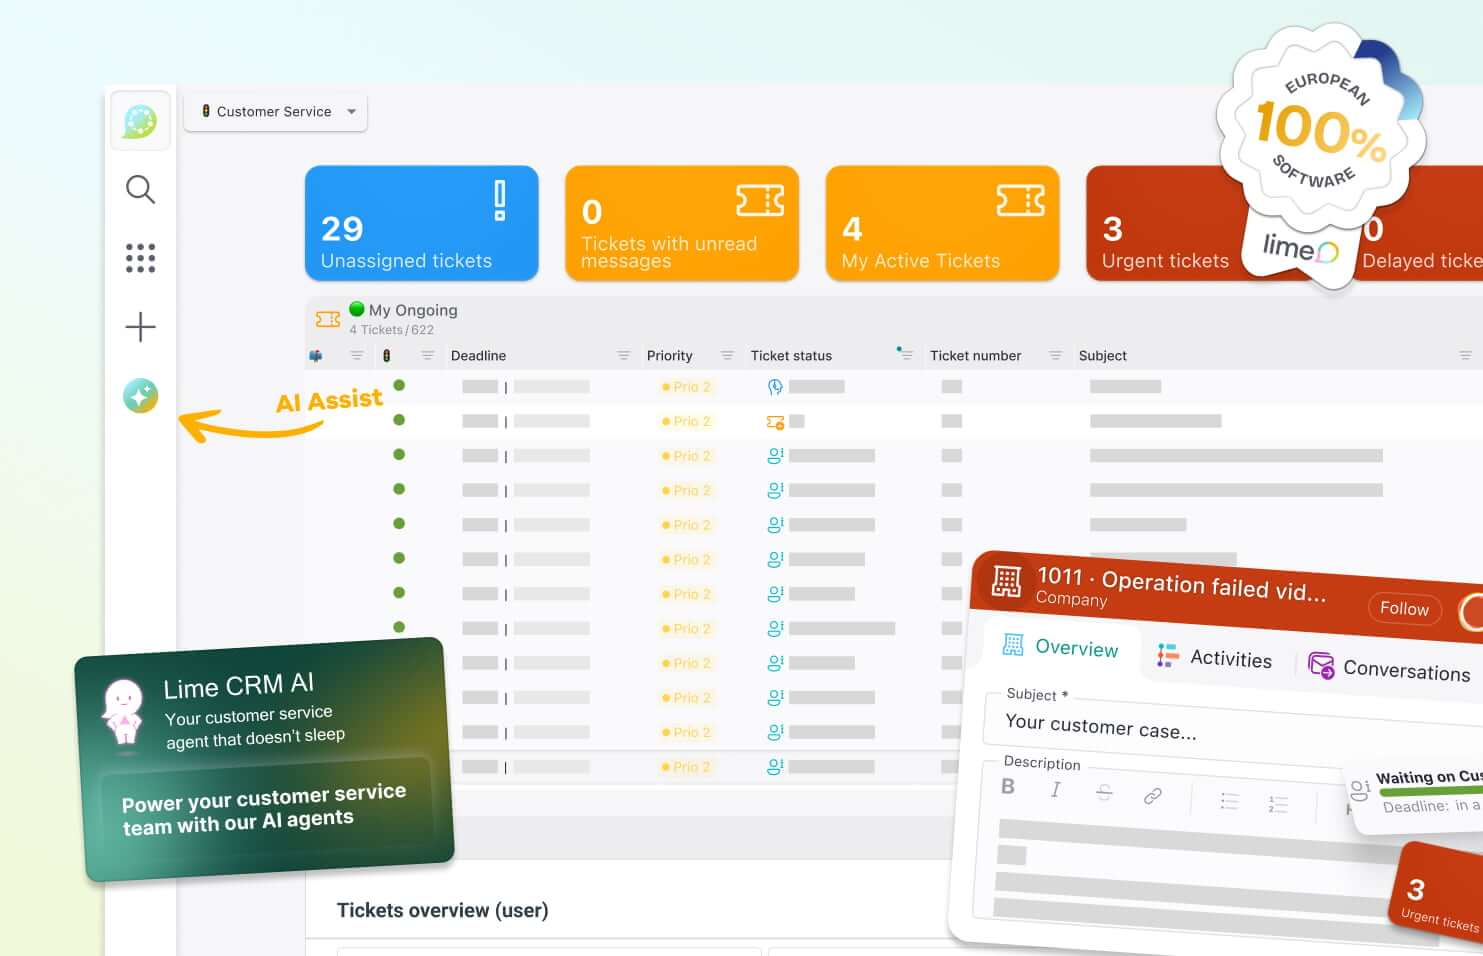Click the company building icon on ticket 1011
The width and height of the screenshot is (1483, 956).
[x=1006, y=581]
